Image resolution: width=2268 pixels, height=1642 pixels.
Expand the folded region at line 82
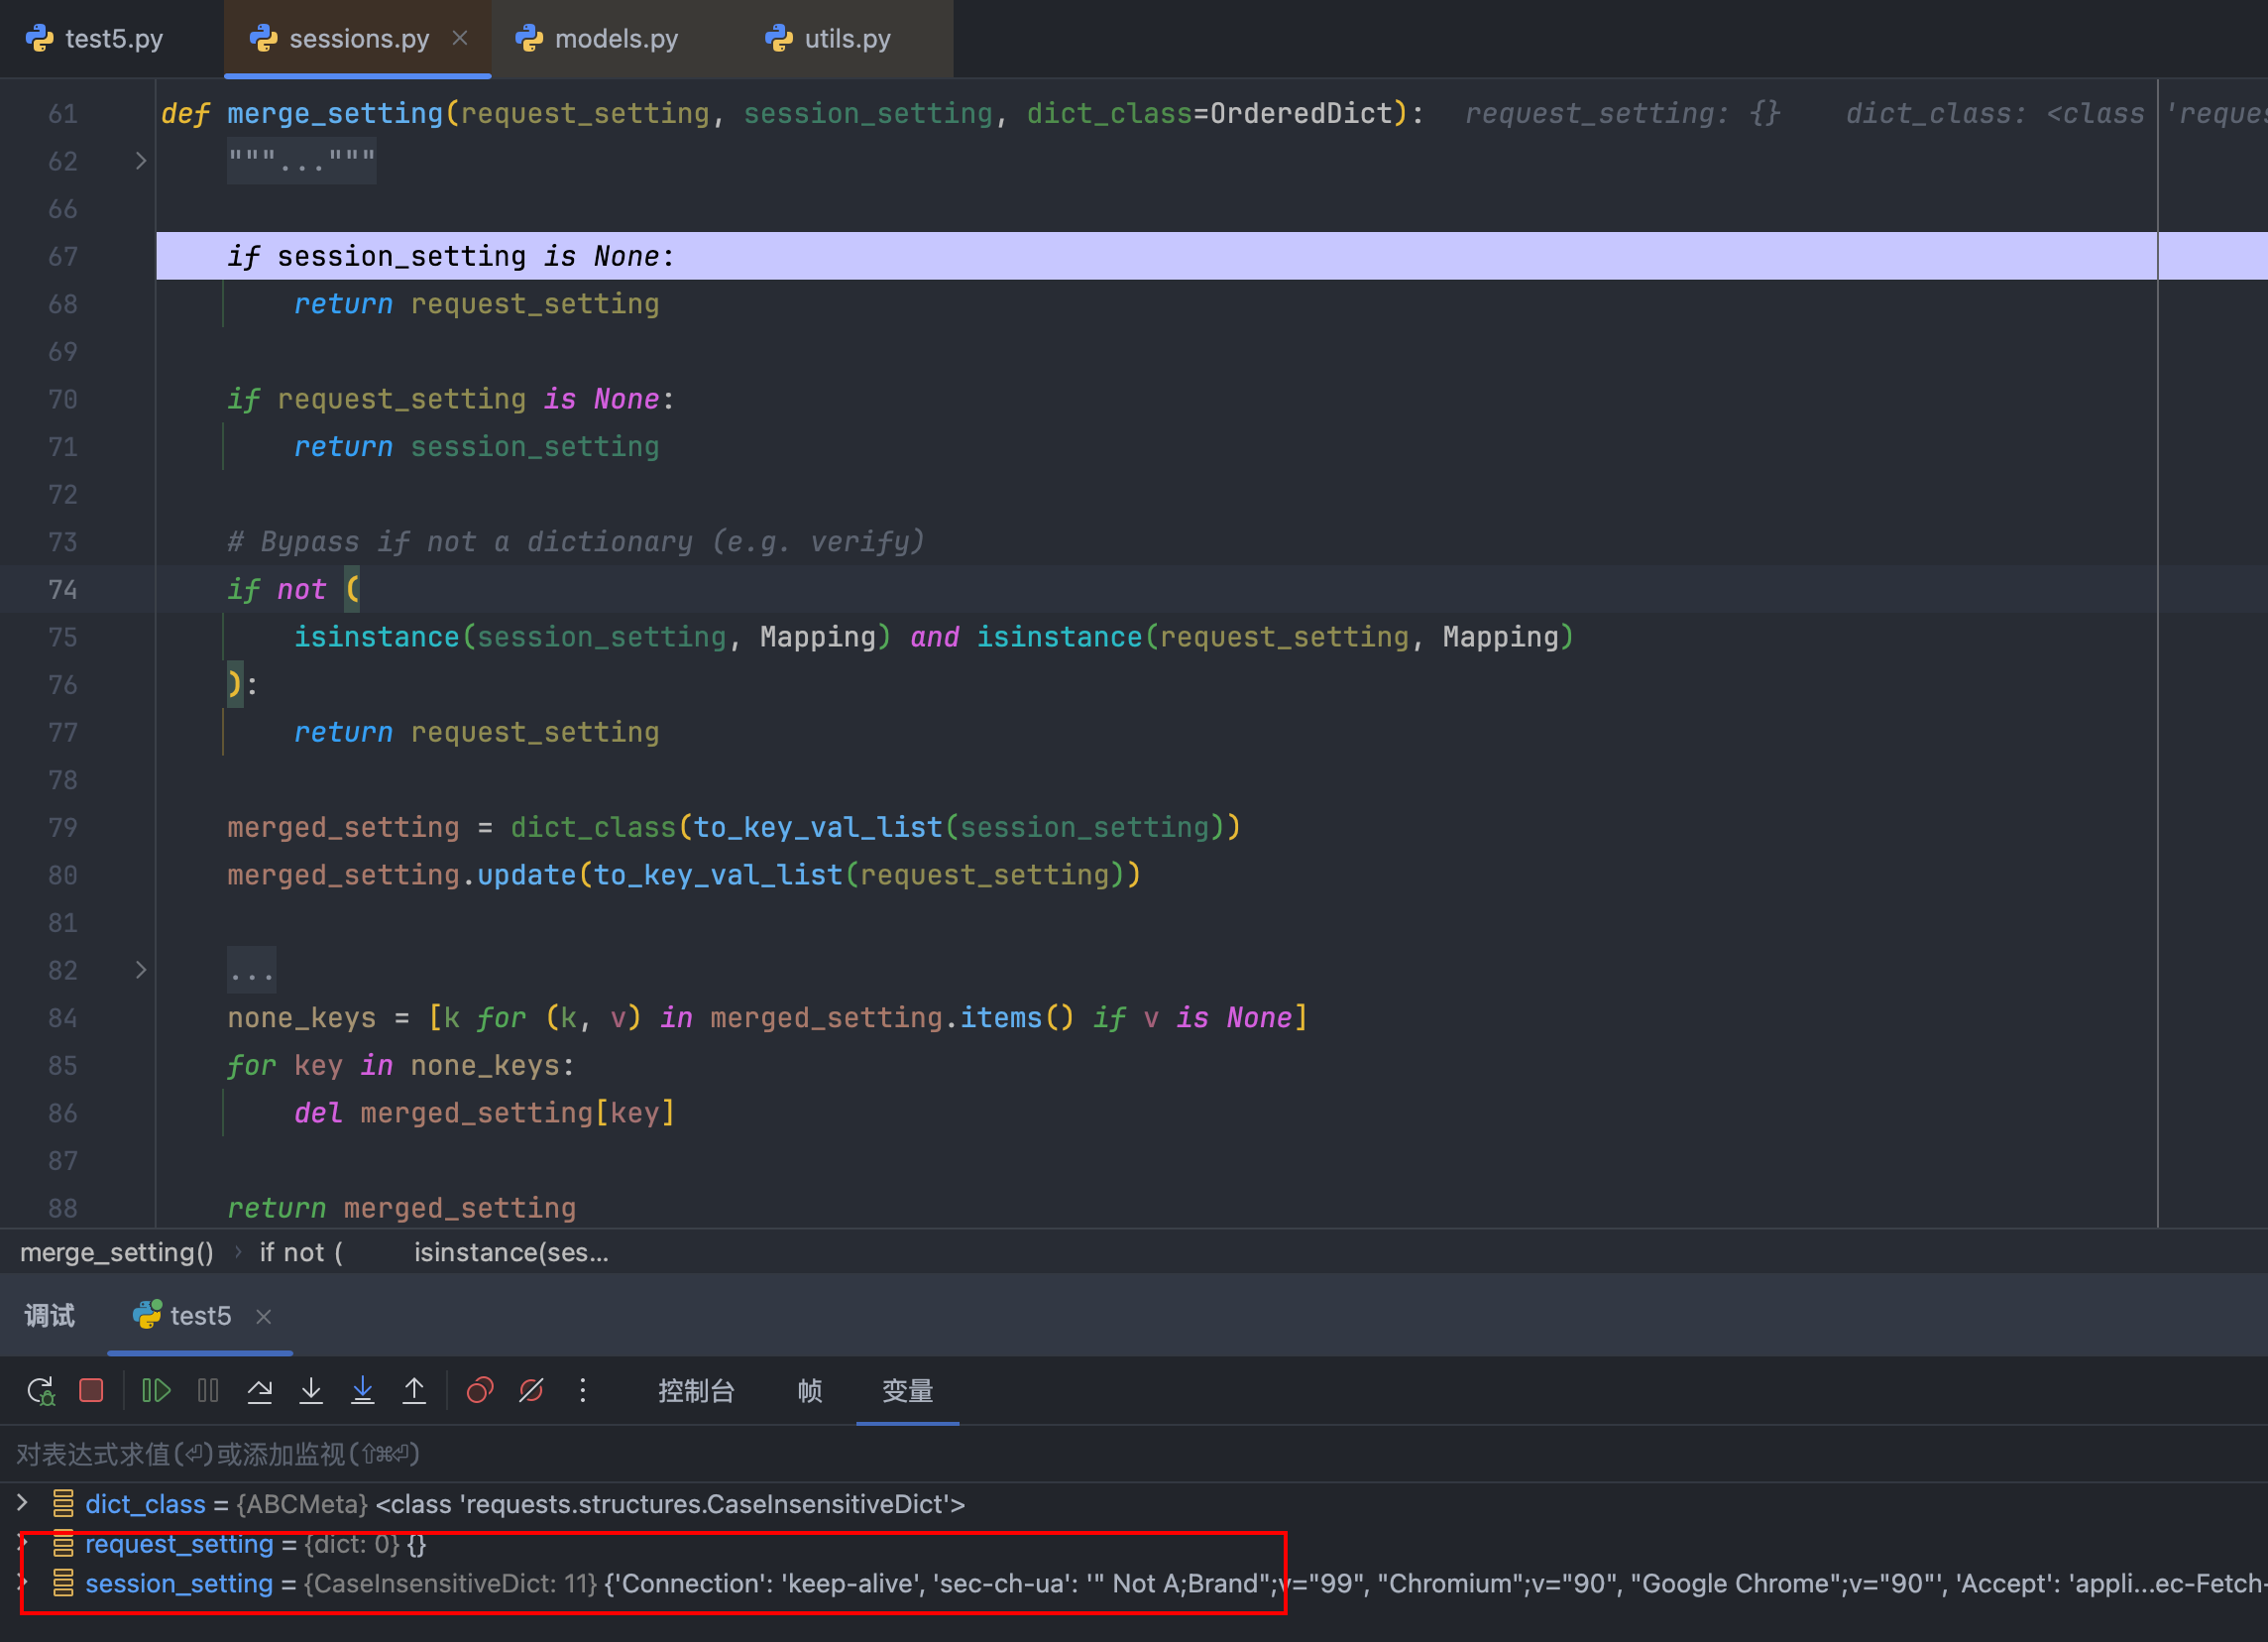coord(141,970)
